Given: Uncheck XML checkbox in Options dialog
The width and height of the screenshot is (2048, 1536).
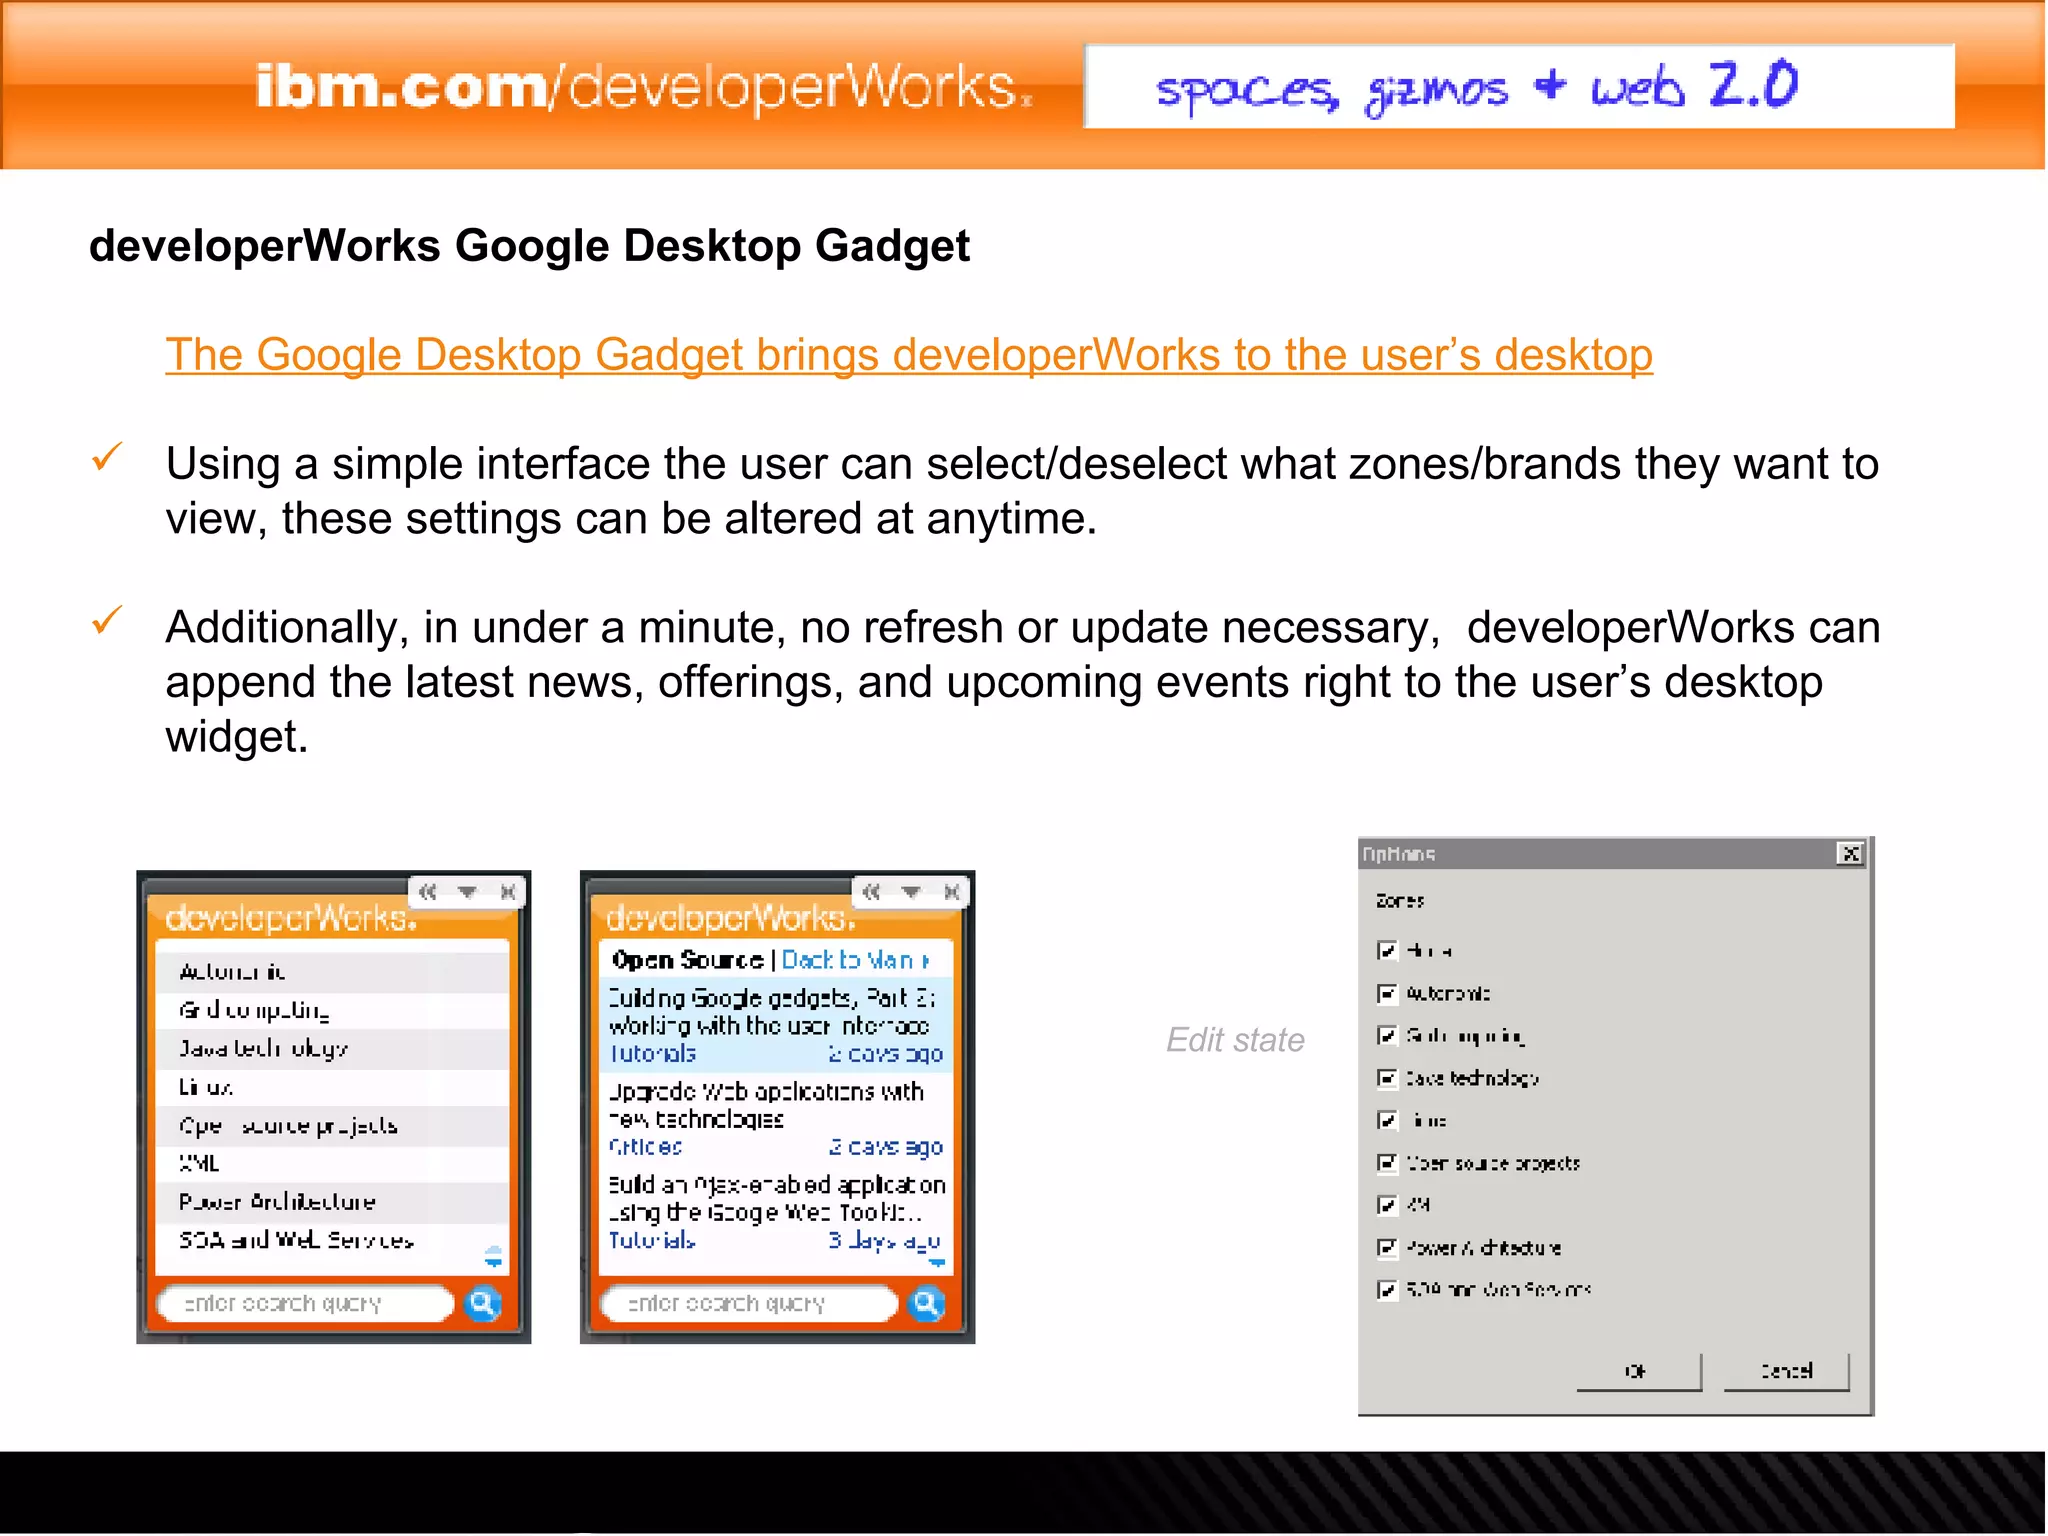Looking at the screenshot, I should coord(1386,1204).
